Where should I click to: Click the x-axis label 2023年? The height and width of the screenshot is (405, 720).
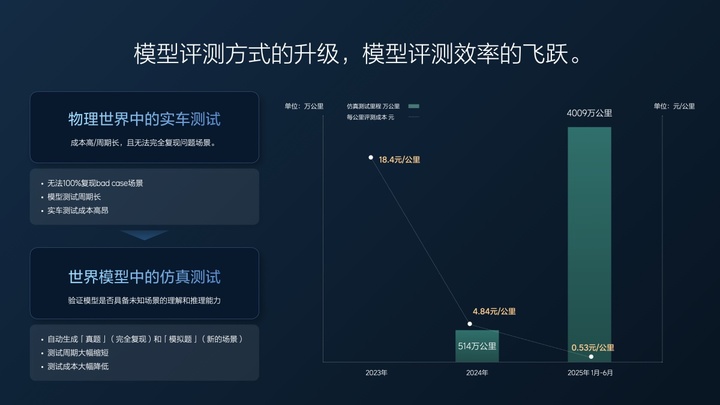click(376, 373)
